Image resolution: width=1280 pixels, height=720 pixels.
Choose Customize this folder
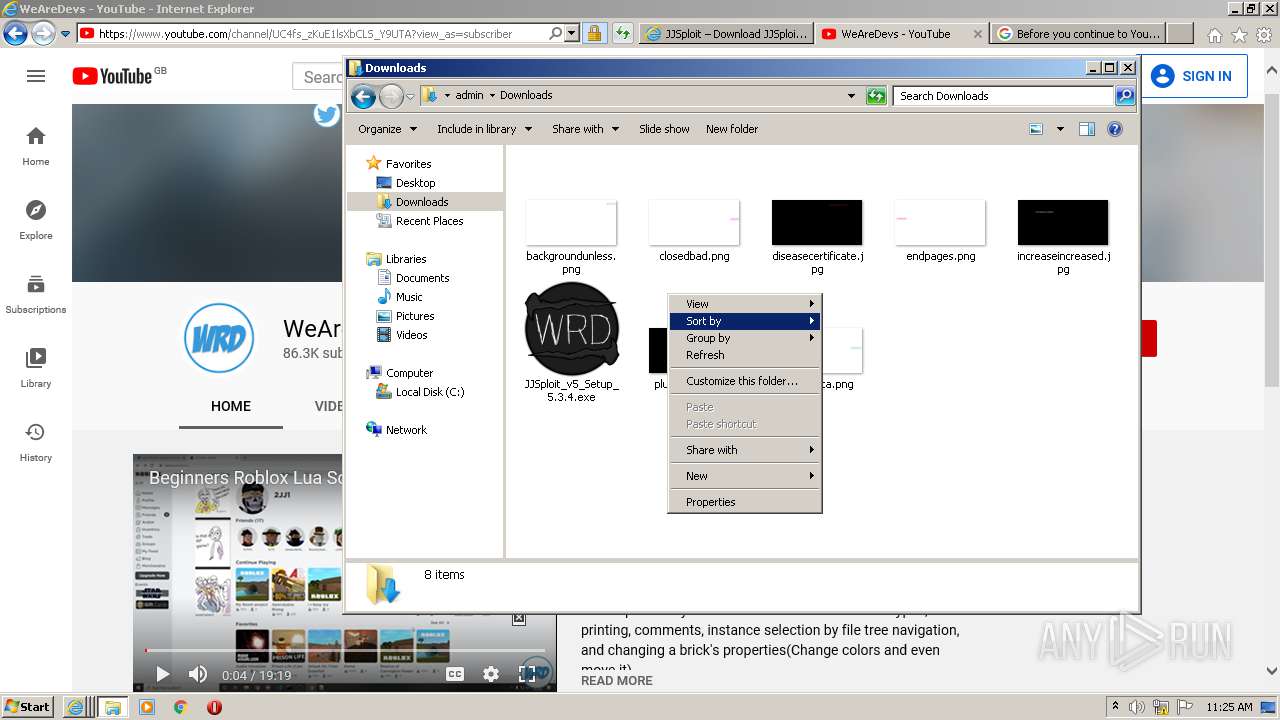(x=745, y=381)
